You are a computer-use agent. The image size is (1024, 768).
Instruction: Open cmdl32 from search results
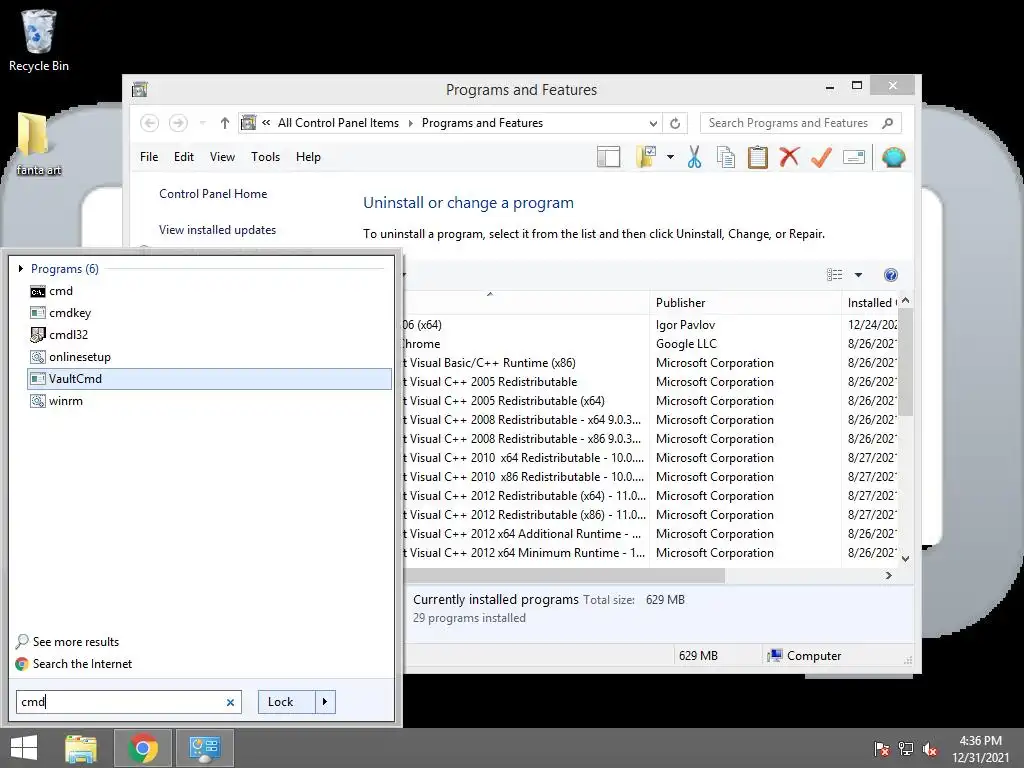[x=209, y=335]
